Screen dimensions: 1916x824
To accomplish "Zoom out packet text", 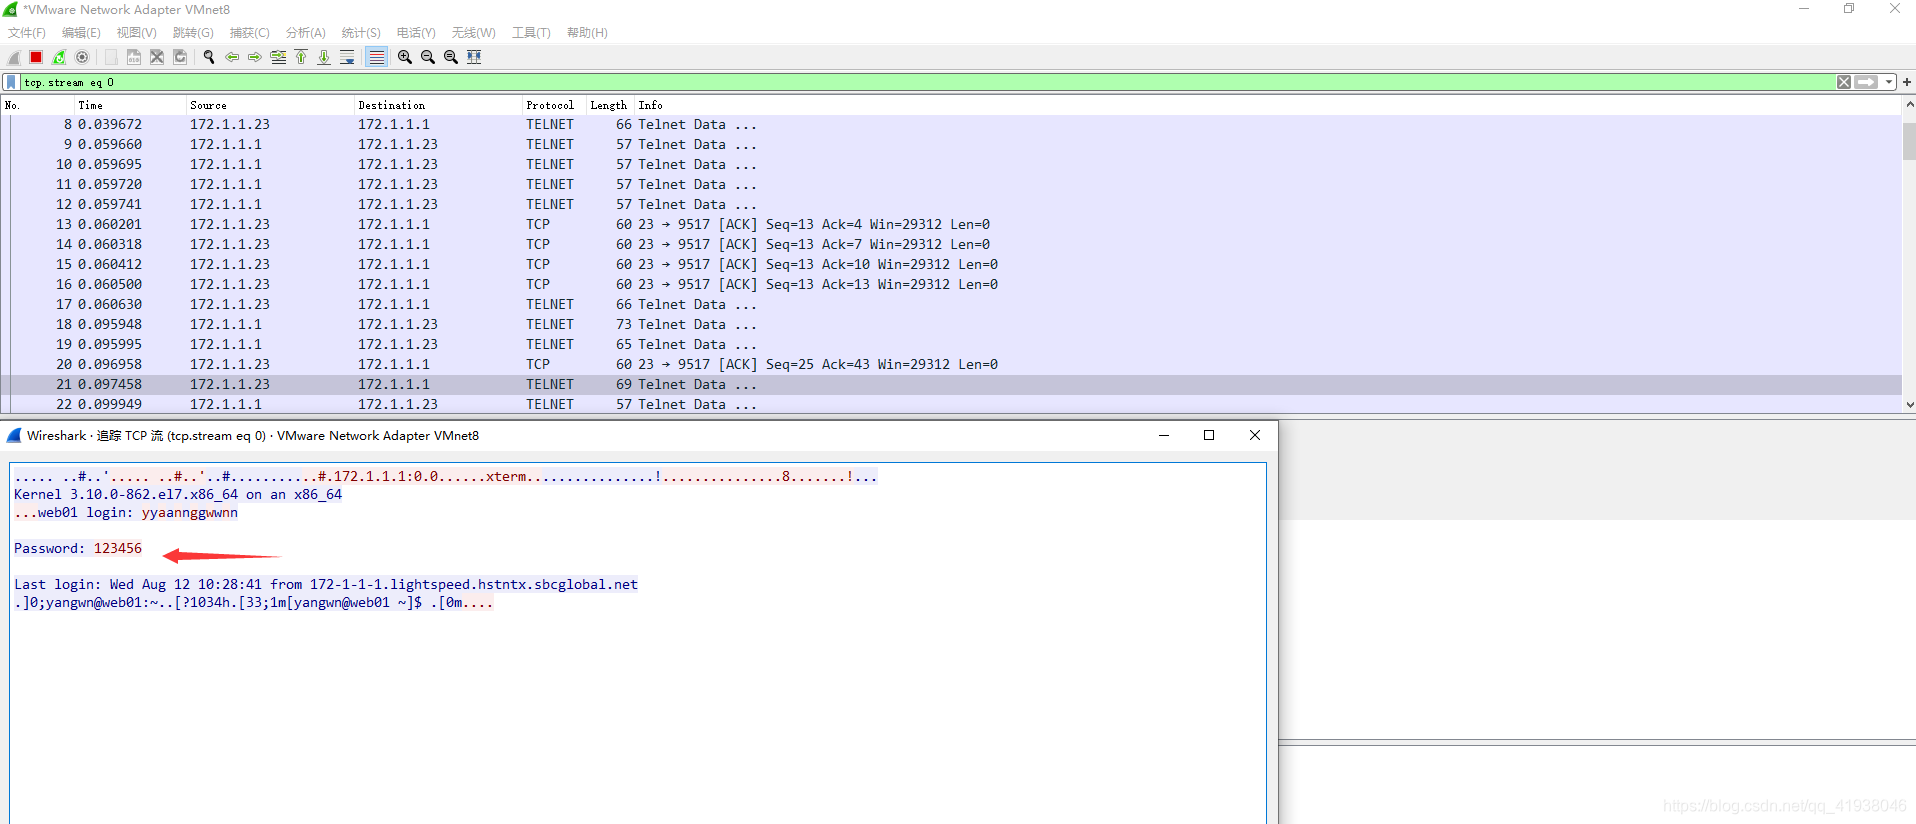I will coord(428,57).
